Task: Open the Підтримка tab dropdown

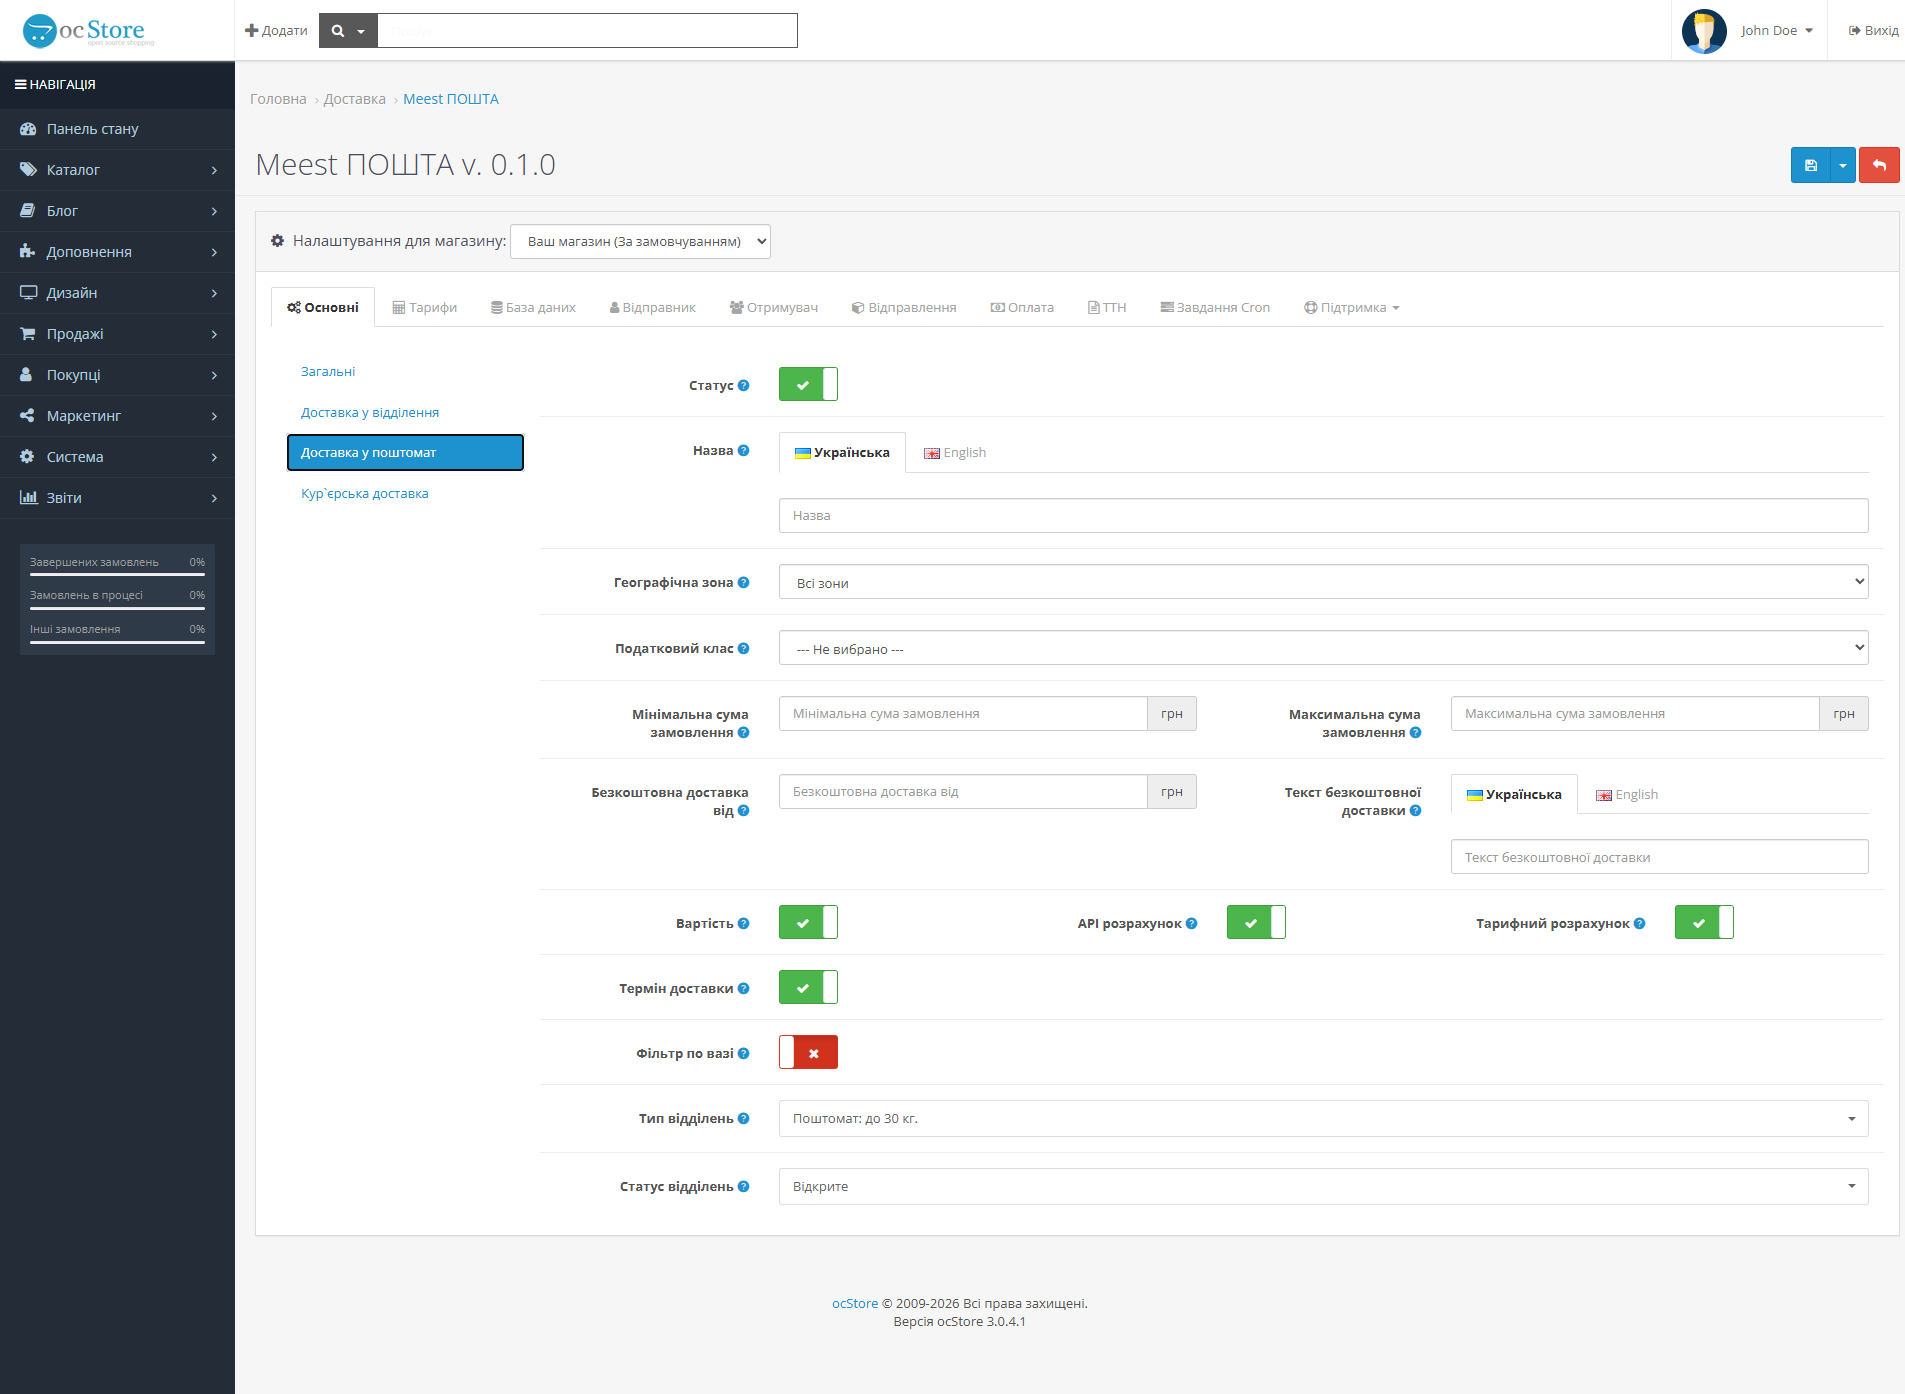Action: pos(1351,307)
